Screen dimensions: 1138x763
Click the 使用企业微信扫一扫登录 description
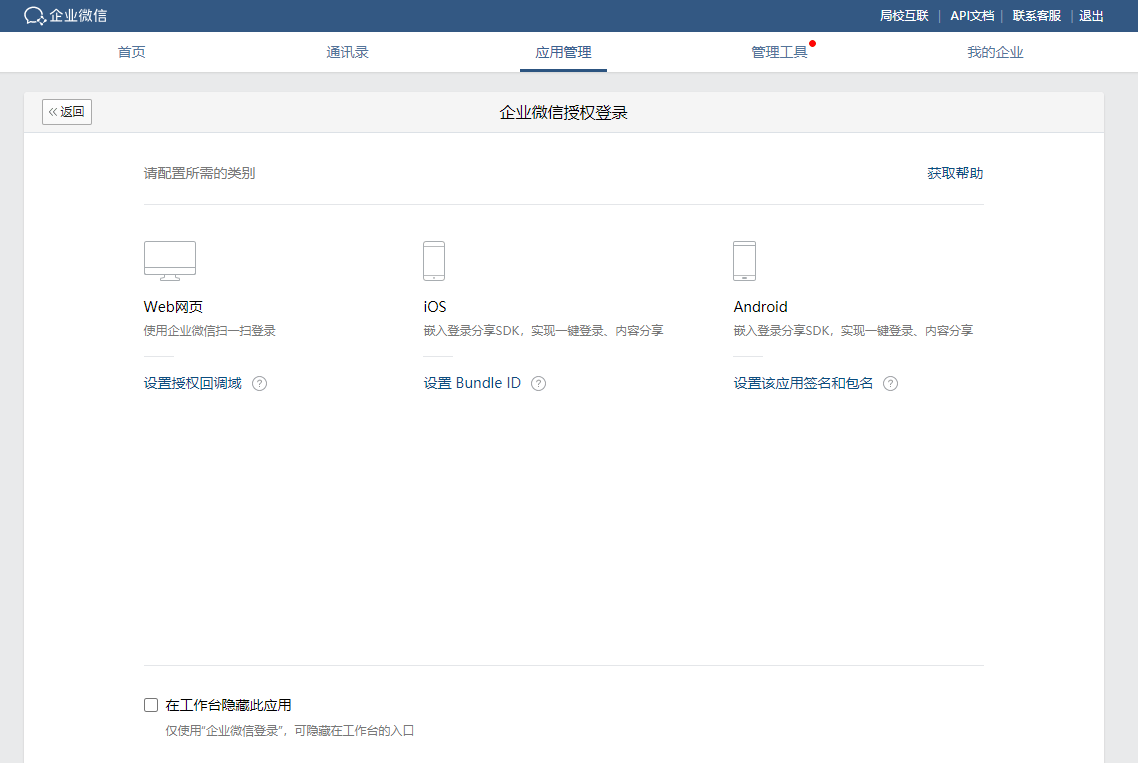[x=210, y=331]
